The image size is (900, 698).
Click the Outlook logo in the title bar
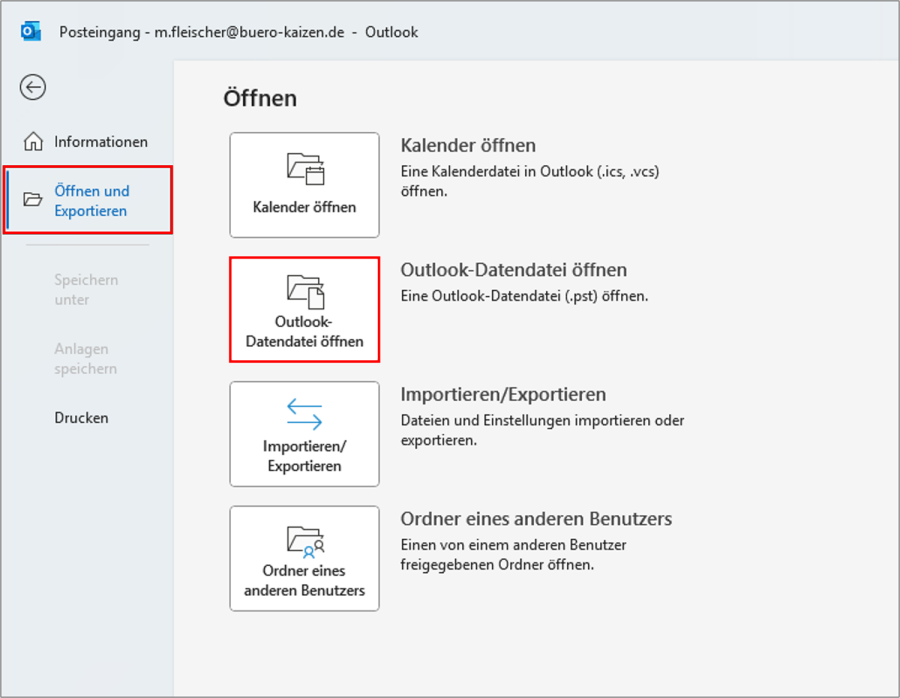pos(30,31)
